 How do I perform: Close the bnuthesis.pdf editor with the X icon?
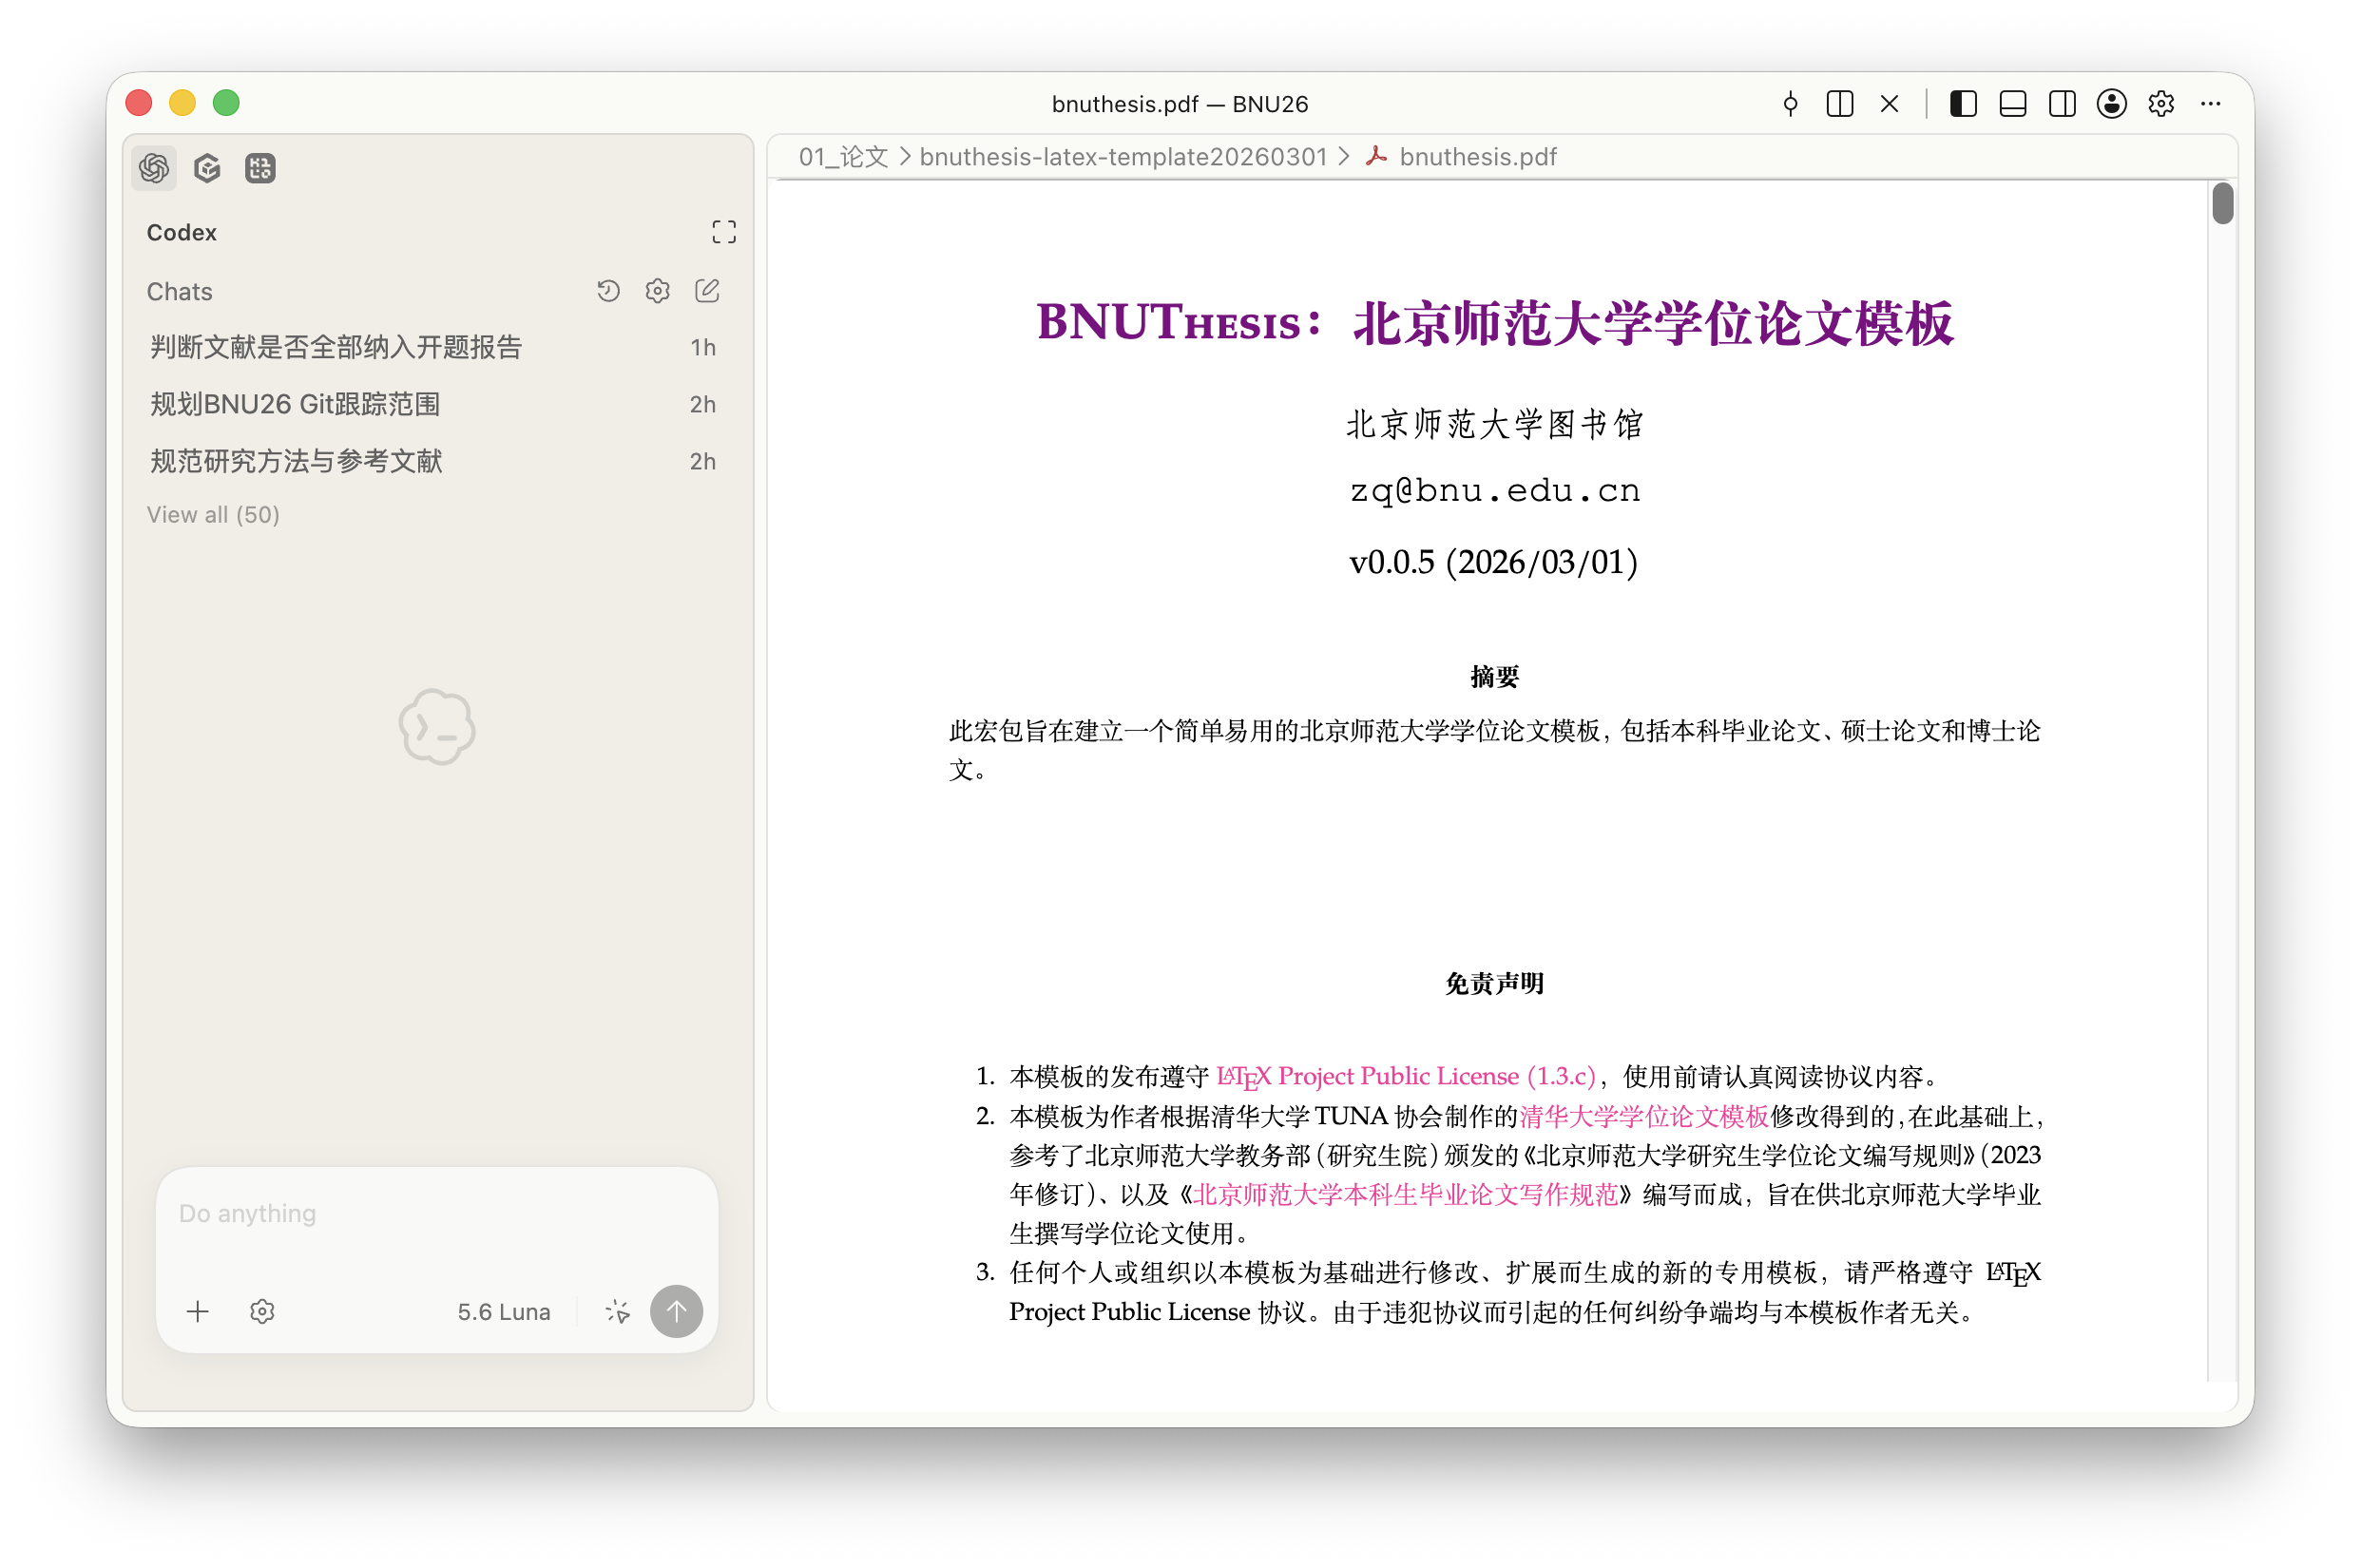point(1889,104)
